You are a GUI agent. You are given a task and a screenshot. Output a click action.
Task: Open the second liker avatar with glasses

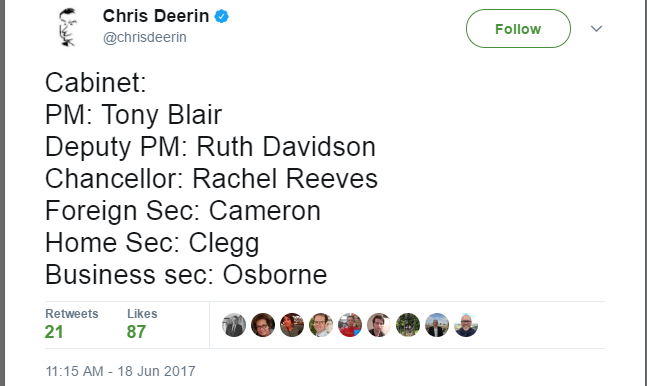point(263,325)
